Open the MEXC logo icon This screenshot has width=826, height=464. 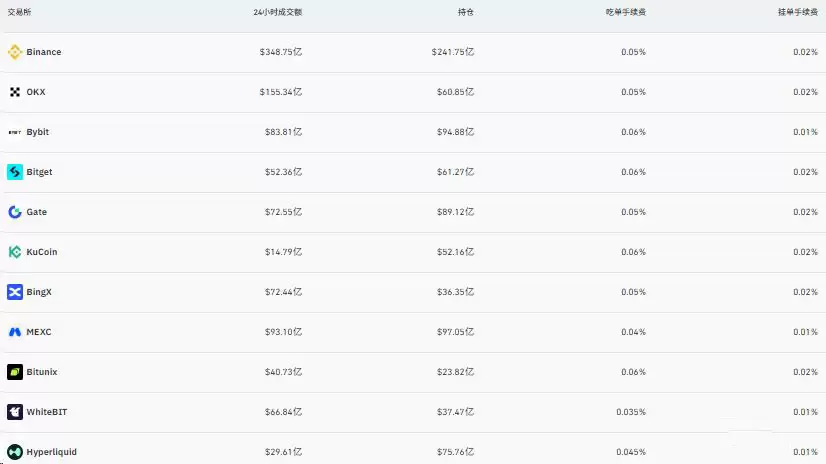pyautogui.click(x=15, y=332)
